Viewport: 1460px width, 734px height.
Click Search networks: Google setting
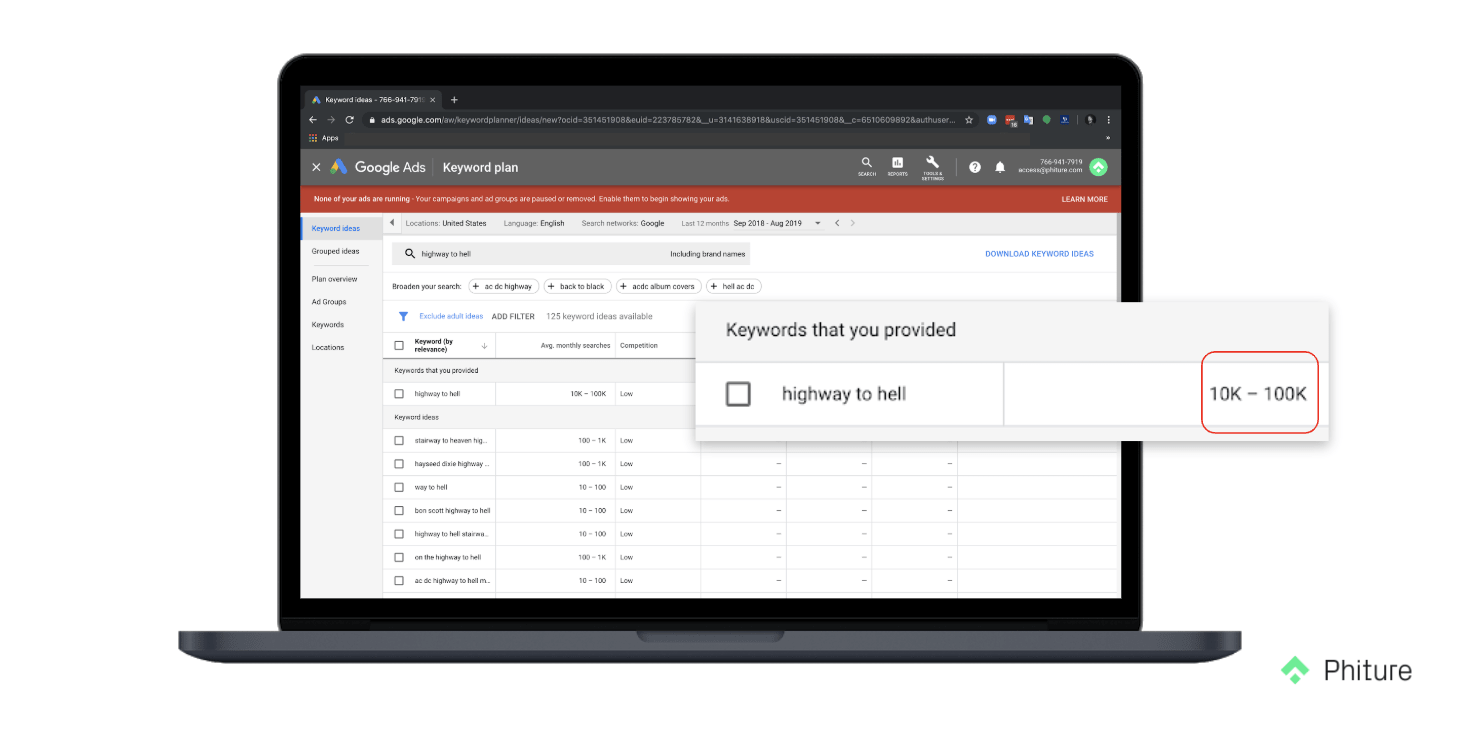[x=623, y=223]
